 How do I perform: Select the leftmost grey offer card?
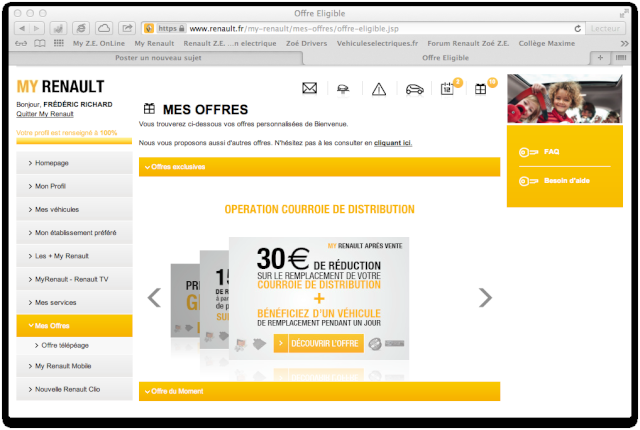point(185,301)
